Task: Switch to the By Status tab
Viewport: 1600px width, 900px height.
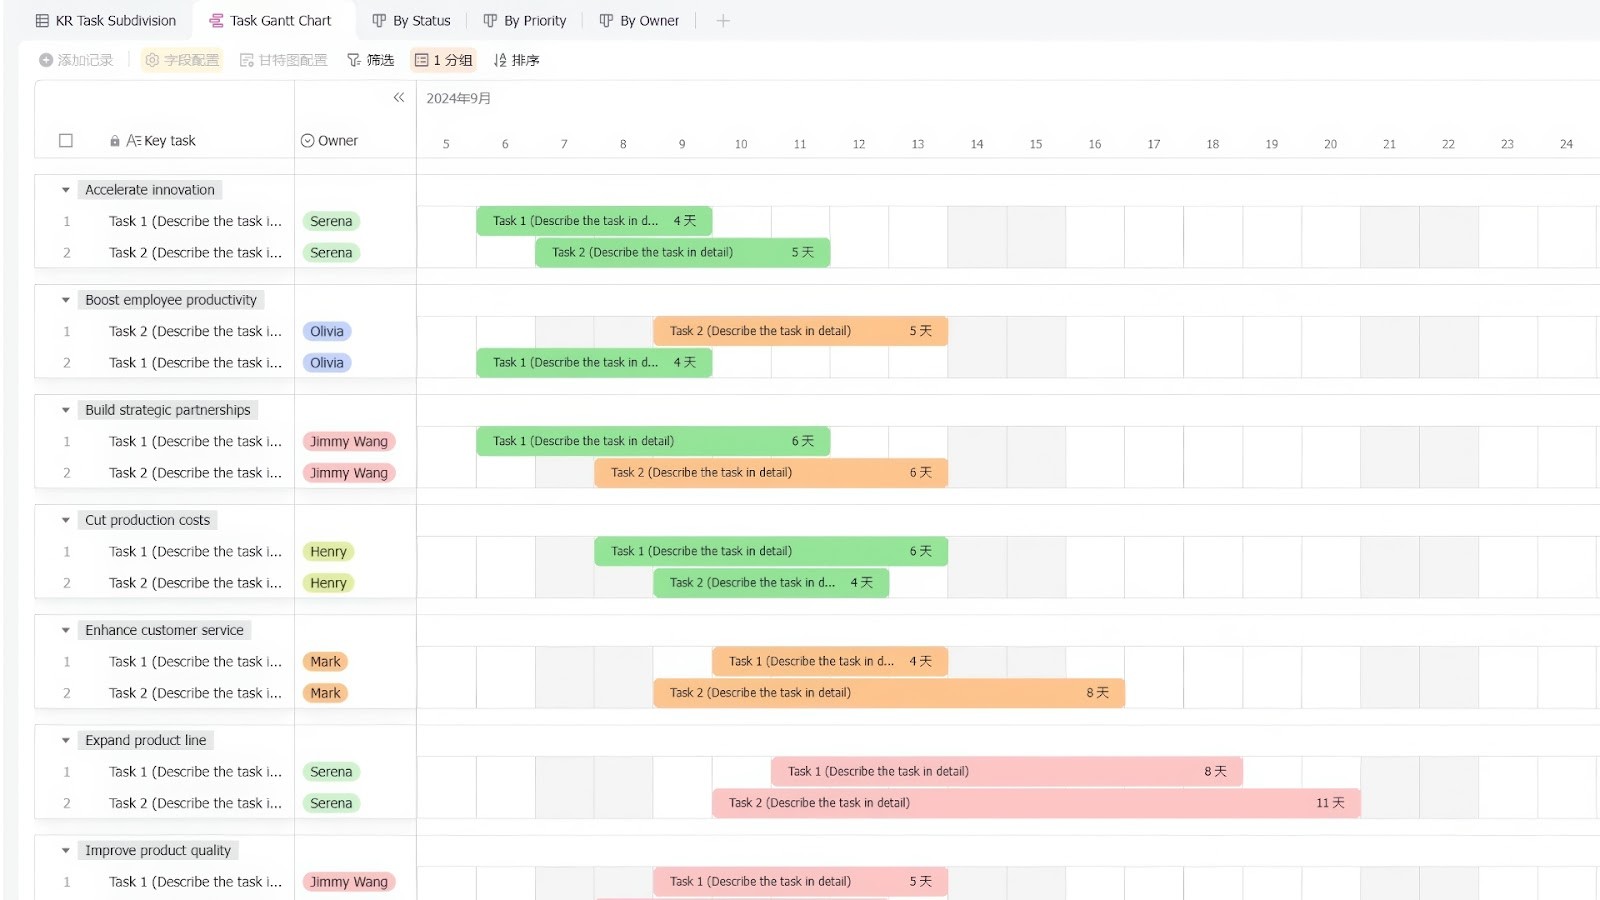Action: click(411, 20)
